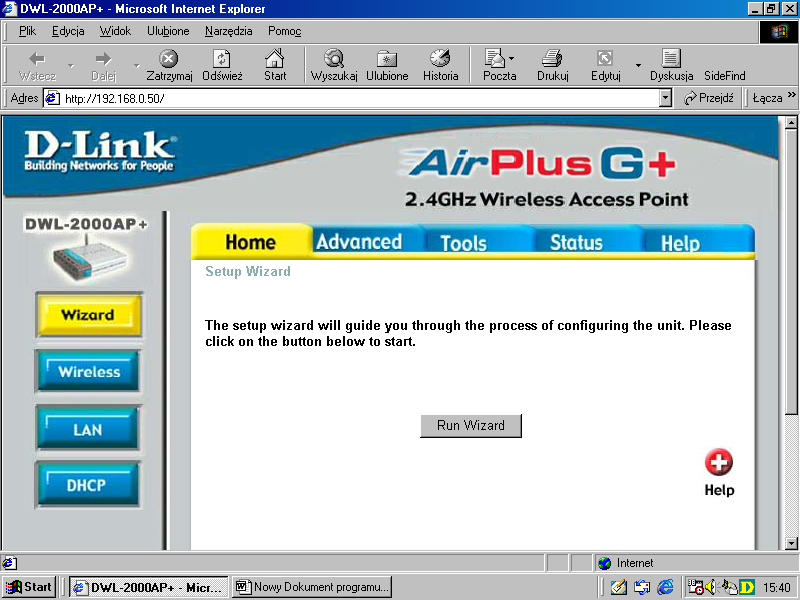Screen dimensions: 800x600
Task: Click the Dalej forward arrow icon
Action: 104,59
